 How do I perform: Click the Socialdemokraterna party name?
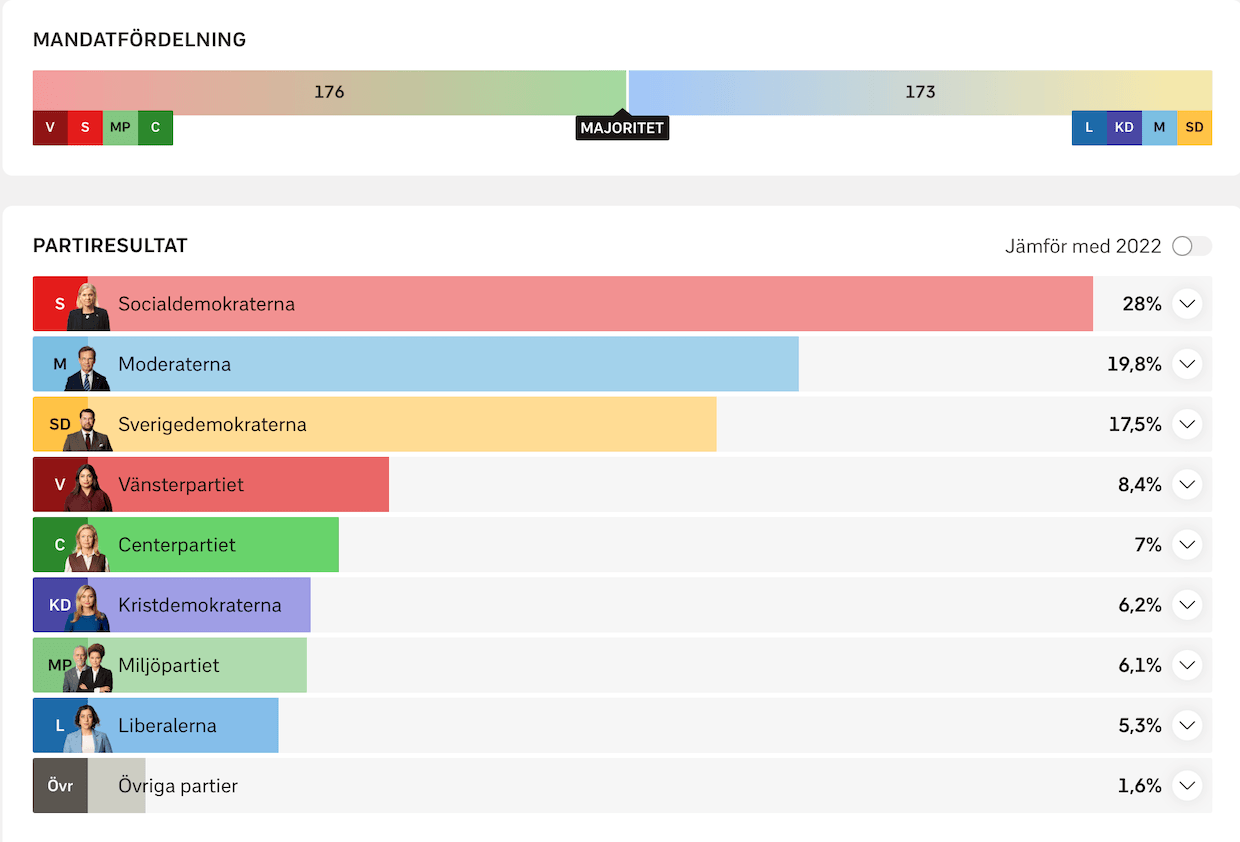click(x=206, y=304)
